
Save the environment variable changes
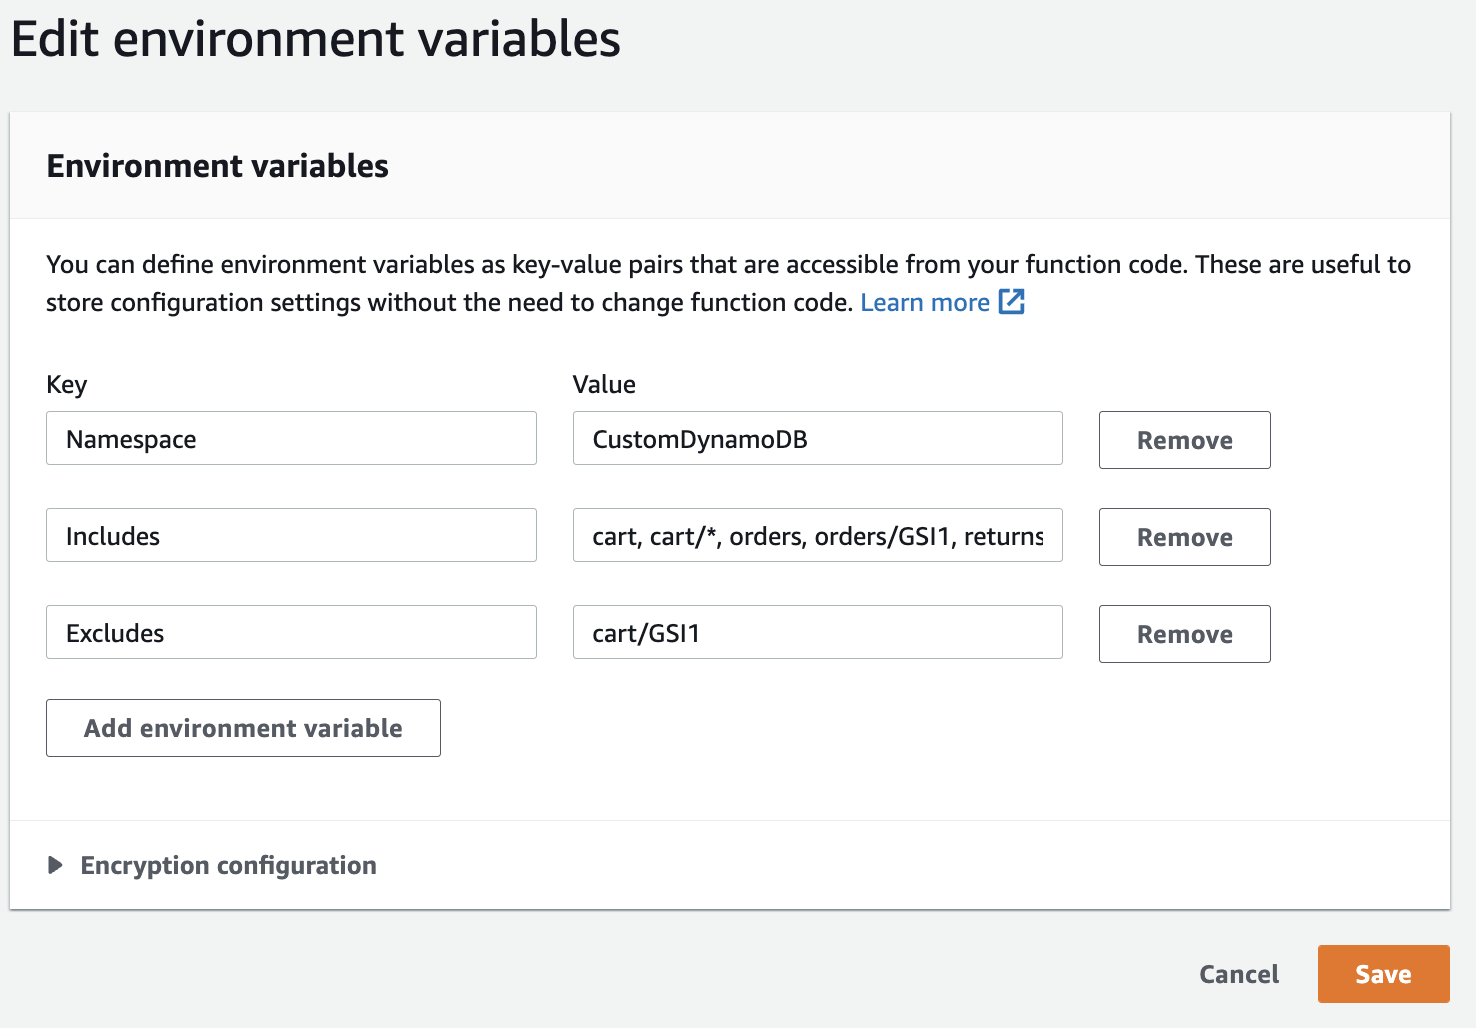pyautogui.click(x=1383, y=973)
